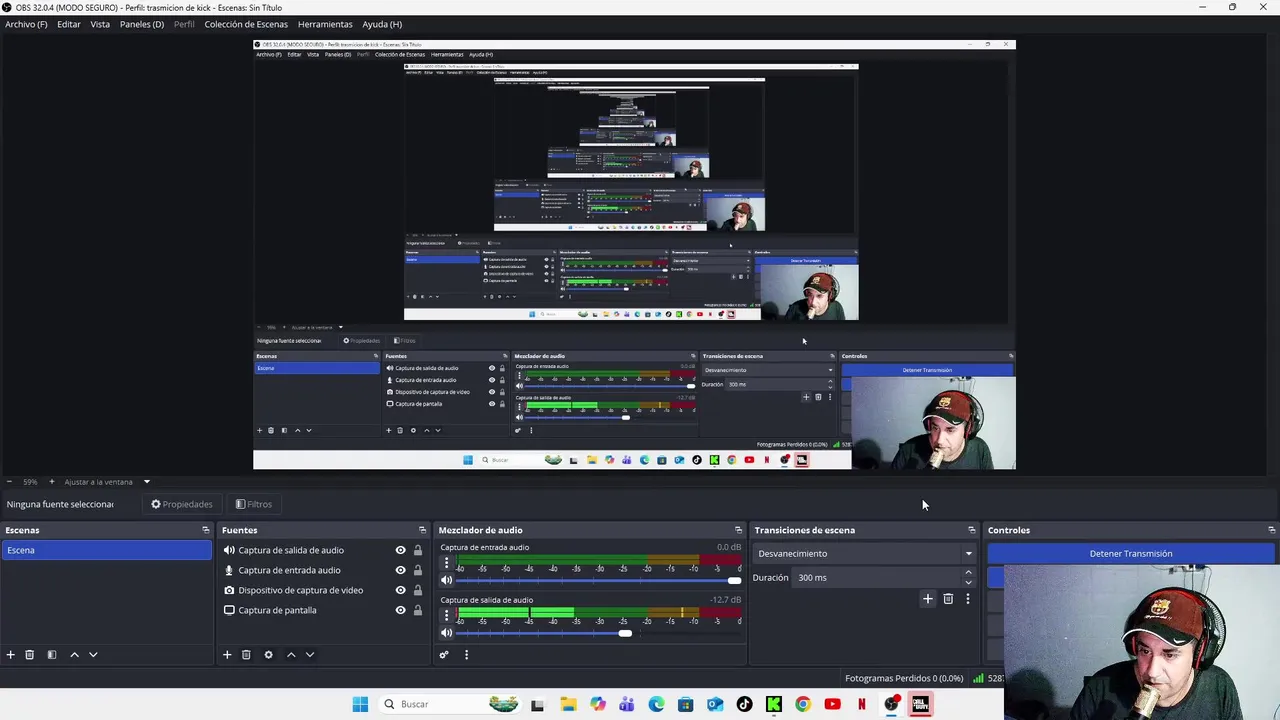Lock Captura de entrada audio source

[x=418, y=570]
